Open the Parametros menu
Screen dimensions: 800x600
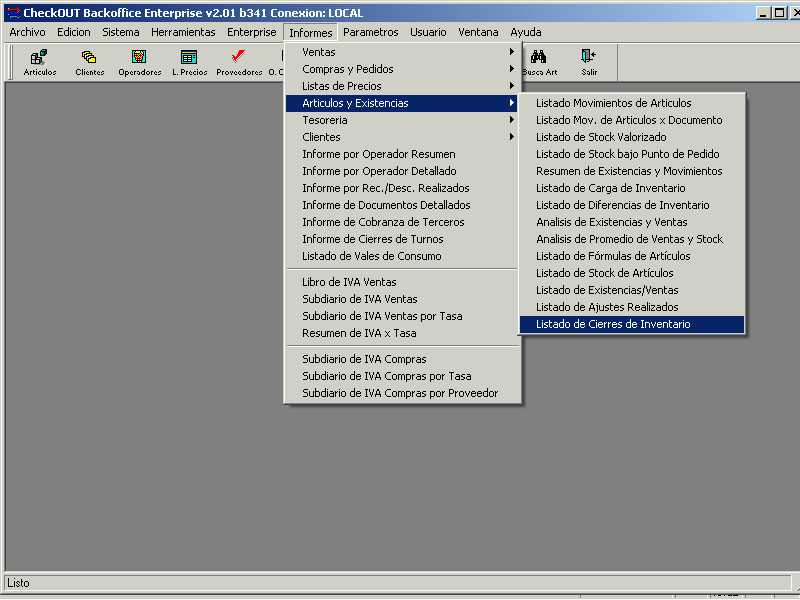pos(371,32)
